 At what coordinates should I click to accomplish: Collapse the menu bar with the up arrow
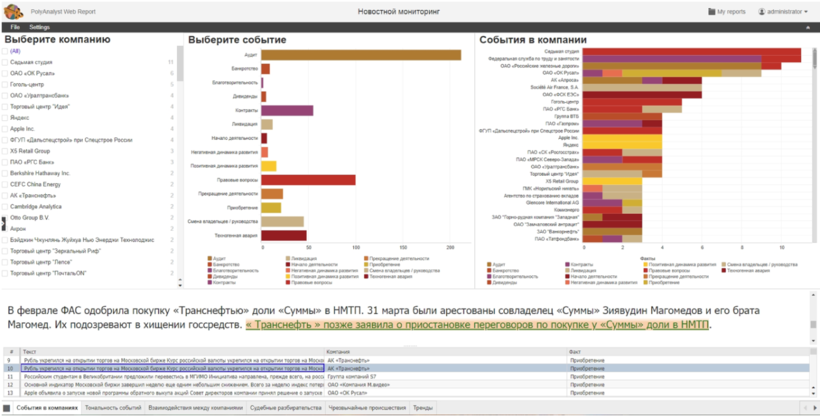point(811,26)
